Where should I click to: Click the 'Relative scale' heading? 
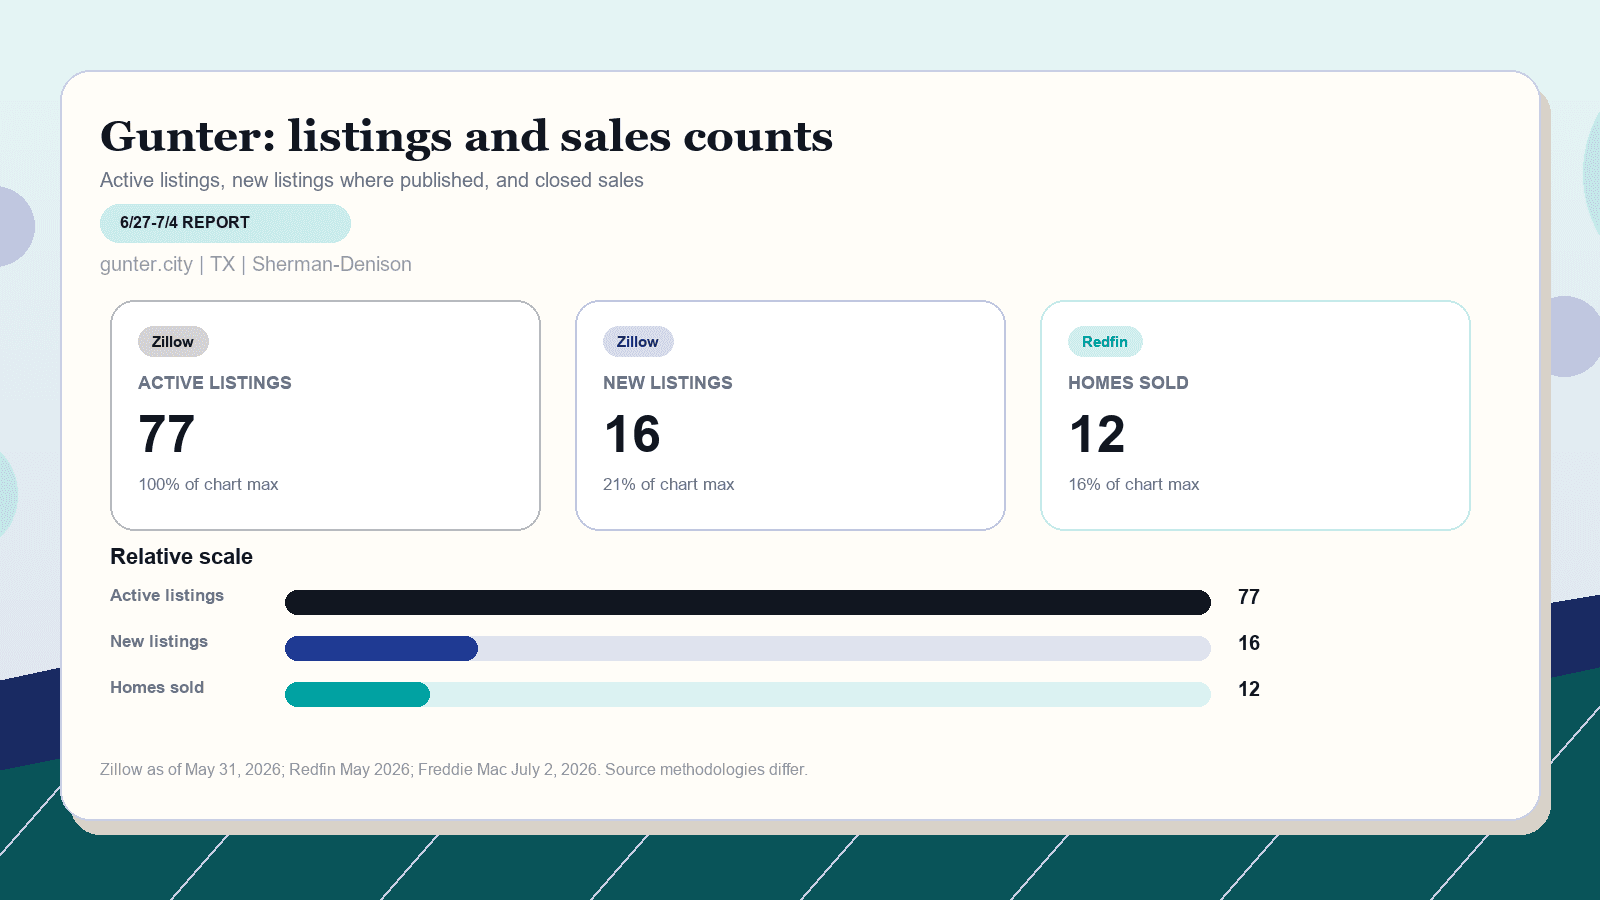181,557
